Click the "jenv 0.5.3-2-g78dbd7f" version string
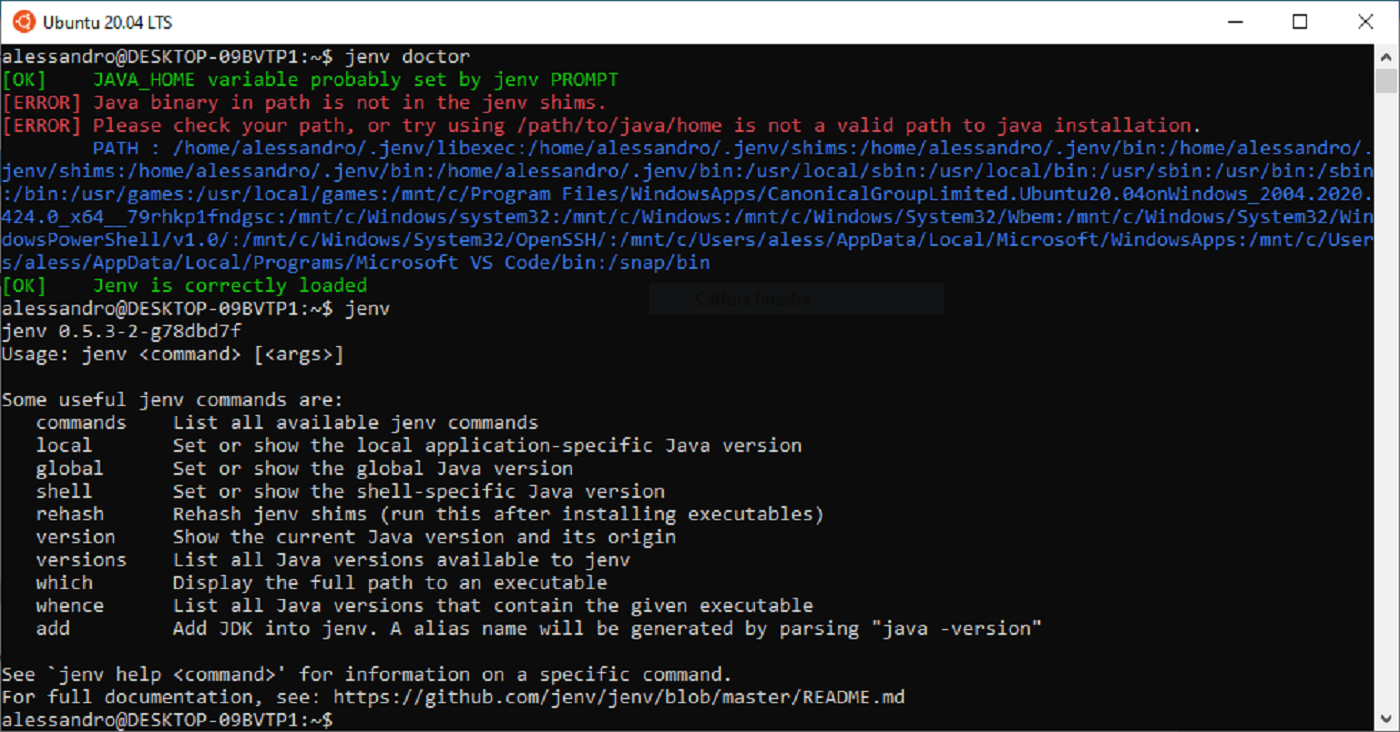This screenshot has height=732, width=1400. pos(122,331)
